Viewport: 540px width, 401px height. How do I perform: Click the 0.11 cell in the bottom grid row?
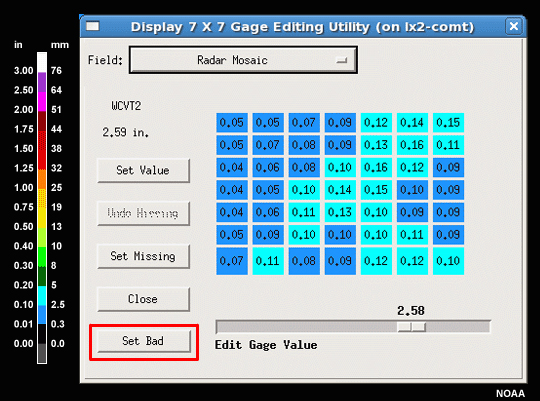pyautogui.click(x=268, y=261)
